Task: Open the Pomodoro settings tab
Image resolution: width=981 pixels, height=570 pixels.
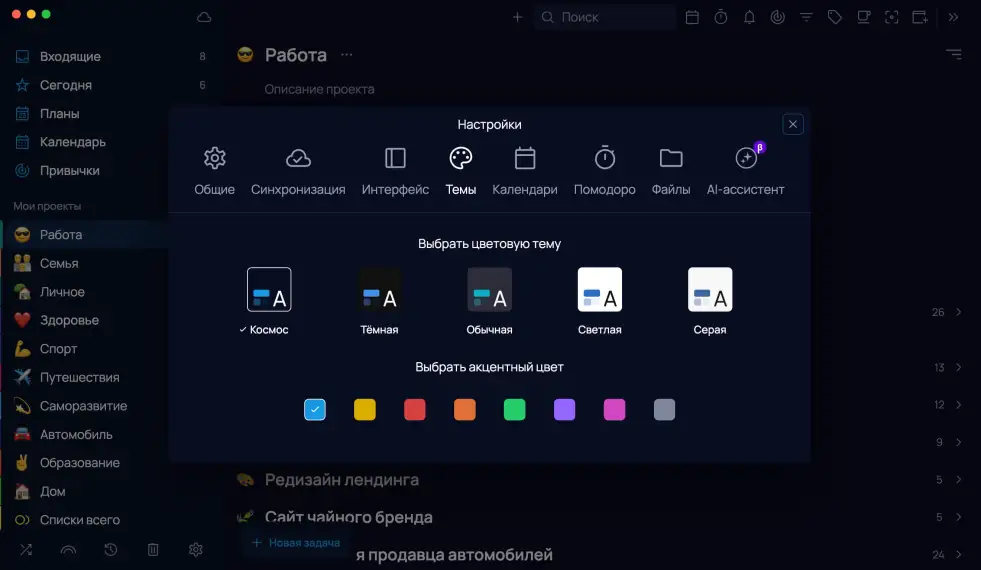Action: (x=604, y=170)
